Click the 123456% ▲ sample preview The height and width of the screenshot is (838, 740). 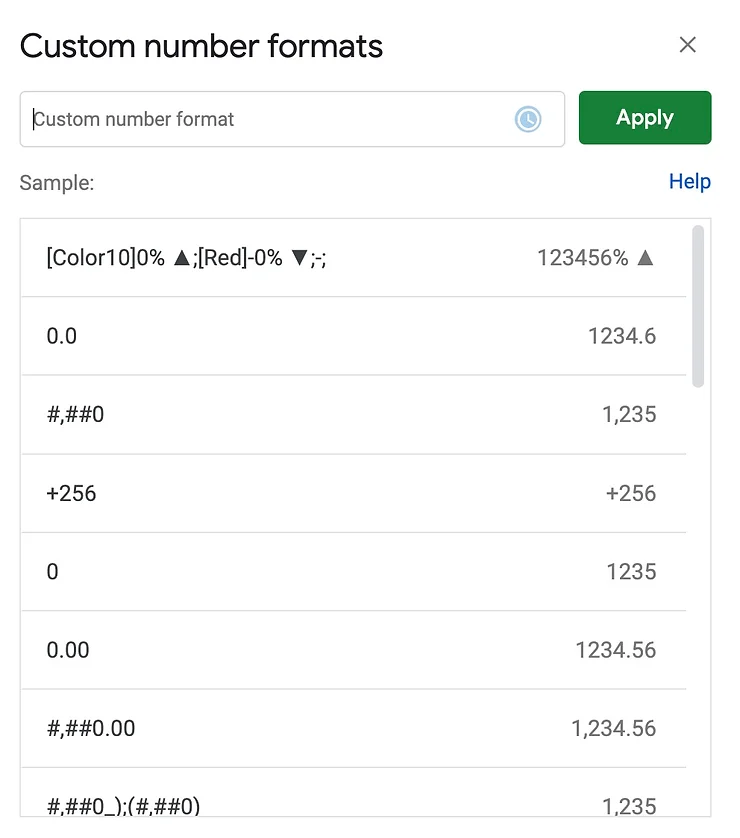(x=595, y=258)
